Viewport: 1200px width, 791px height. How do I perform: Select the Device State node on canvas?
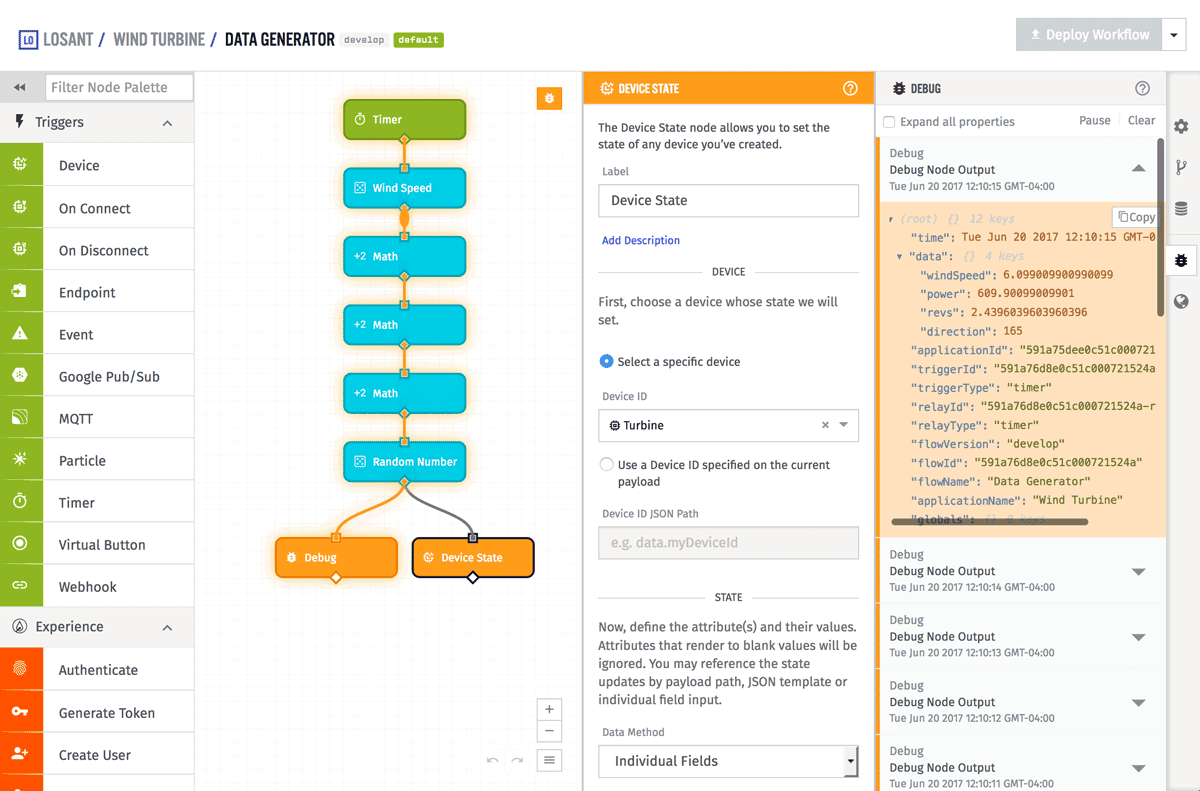[473, 558]
